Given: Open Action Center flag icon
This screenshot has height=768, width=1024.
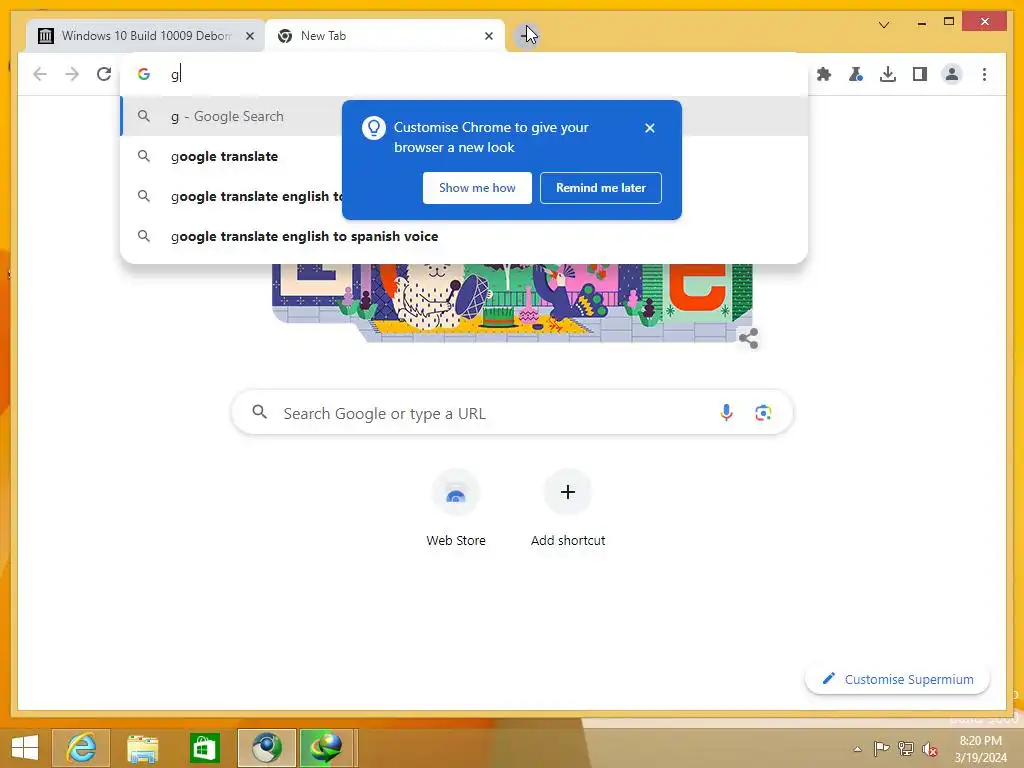Looking at the screenshot, I should click(x=882, y=749).
